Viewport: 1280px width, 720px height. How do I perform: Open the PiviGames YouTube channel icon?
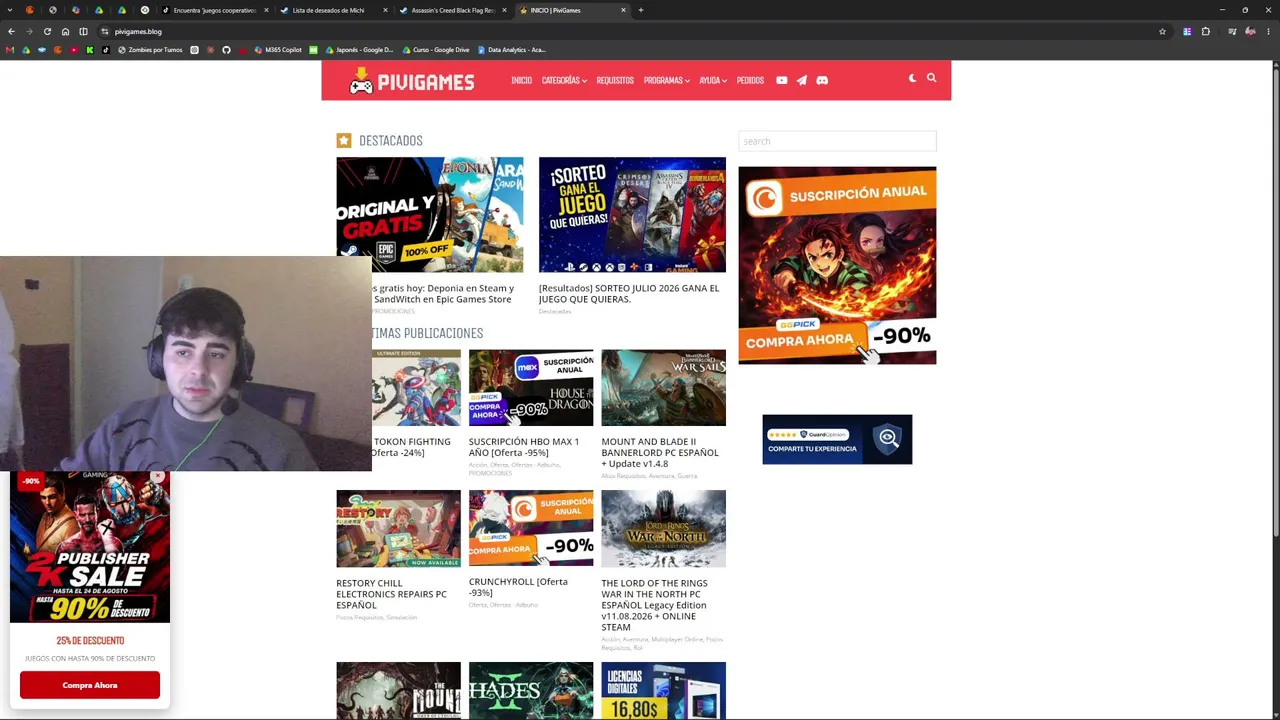(782, 80)
